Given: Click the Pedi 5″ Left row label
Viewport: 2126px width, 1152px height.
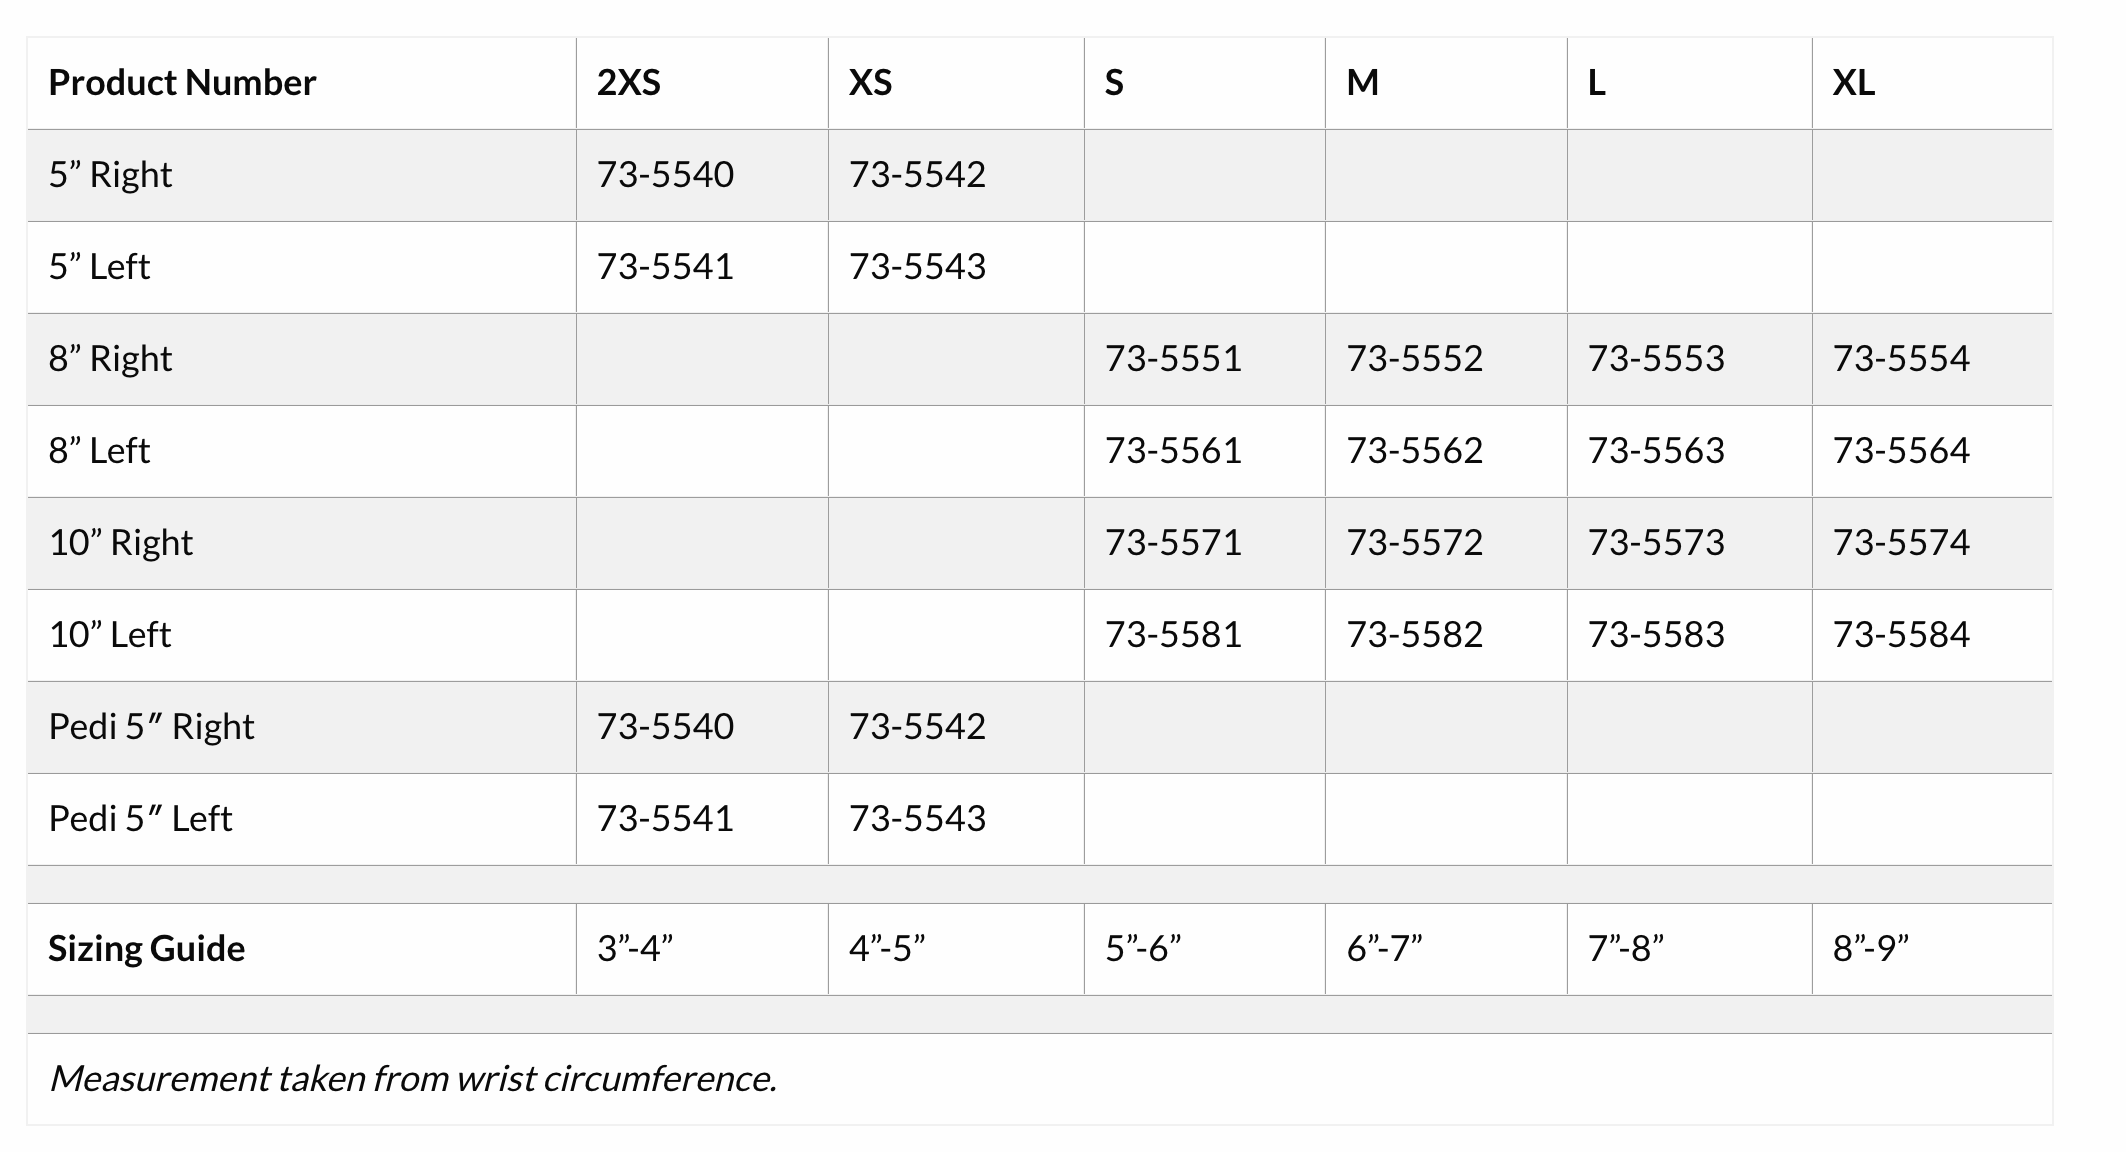Looking at the screenshot, I should coord(140,819).
